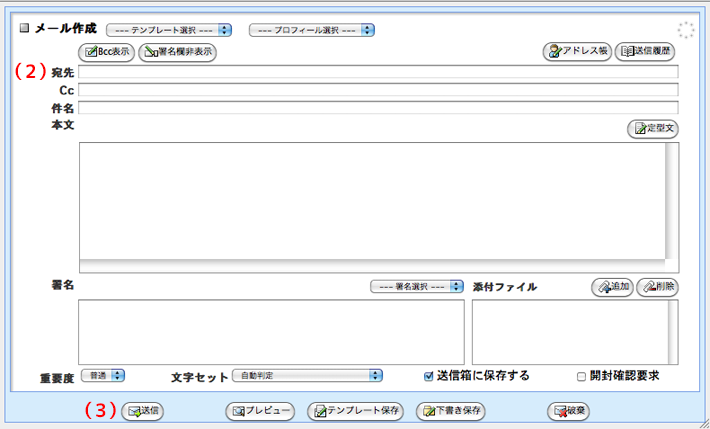Open the 送信履歴 send history
This screenshot has width=710, height=429.
pyautogui.click(x=646, y=52)
